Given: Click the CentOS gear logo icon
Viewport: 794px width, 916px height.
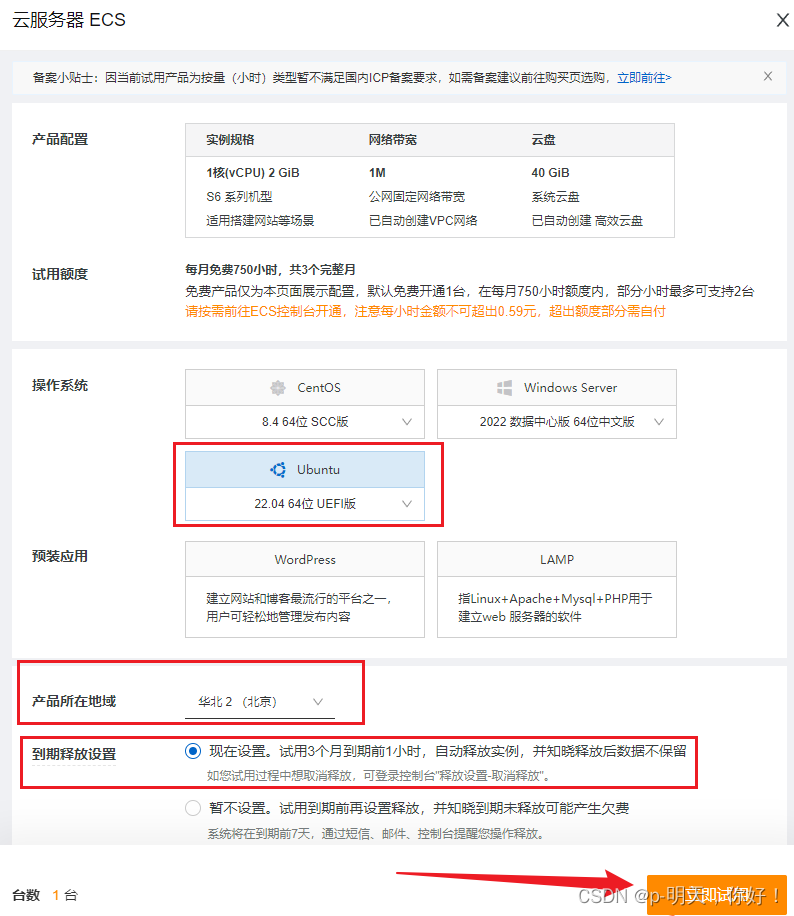Looking at the screenshot, I should tap(278, 387).
